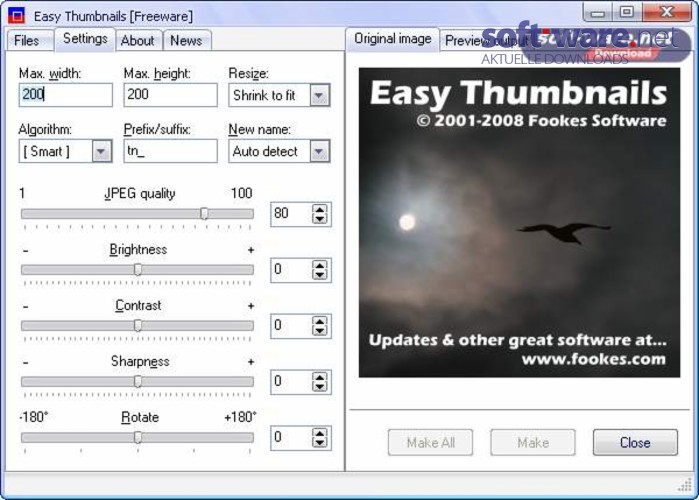Decrease Brightness with spinner down arrow
This screenshot has width=699, height=500.
pos(320,275)
